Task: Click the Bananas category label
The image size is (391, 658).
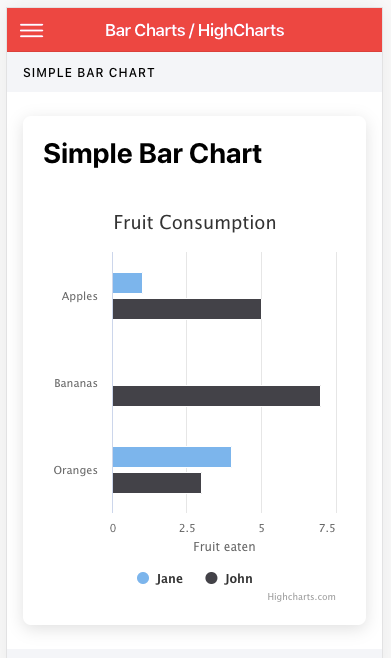Action: pyautogui.click(x=76, y=383)
